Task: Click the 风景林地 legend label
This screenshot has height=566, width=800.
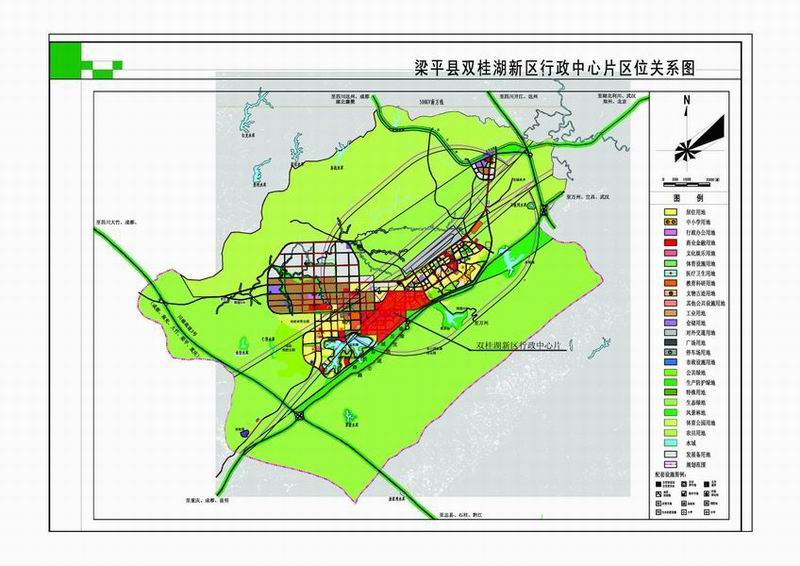Action: pos(696,413)
